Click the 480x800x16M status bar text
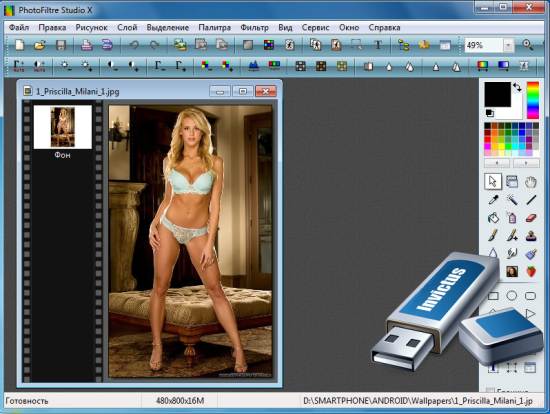 [x=180, y=401]
